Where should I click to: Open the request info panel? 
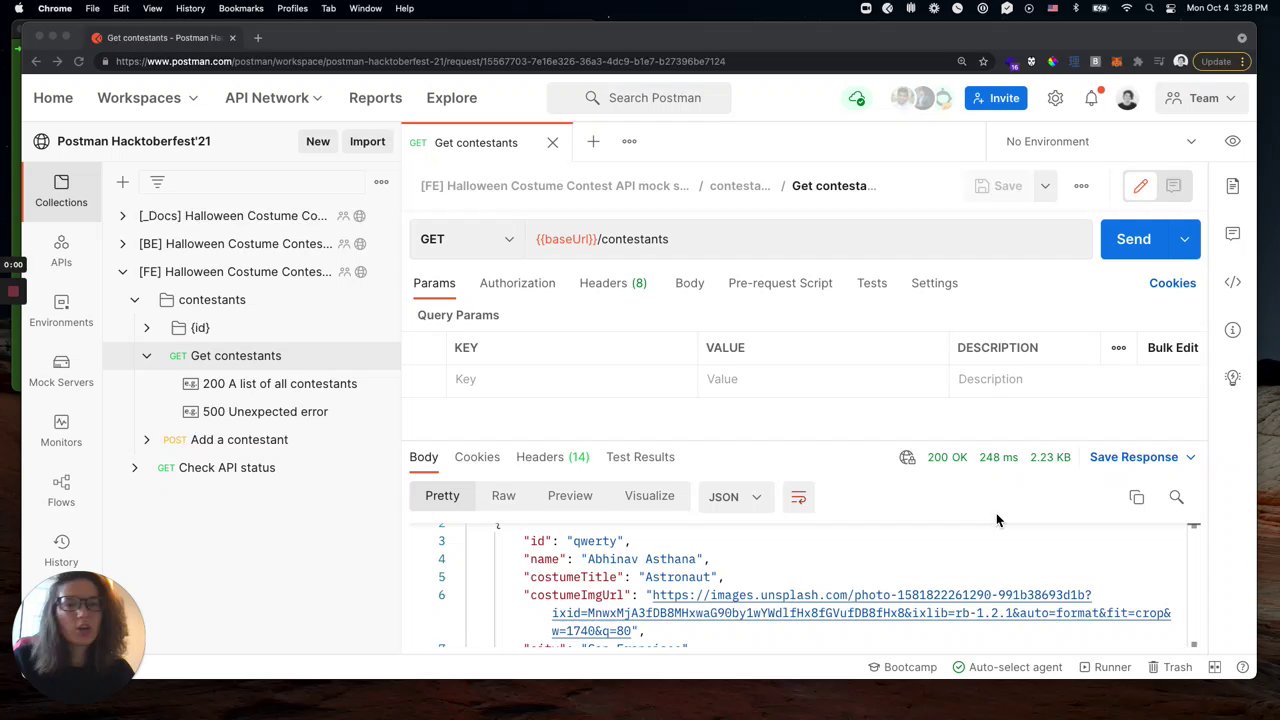pyautogui.click(x=1232, y=330)
